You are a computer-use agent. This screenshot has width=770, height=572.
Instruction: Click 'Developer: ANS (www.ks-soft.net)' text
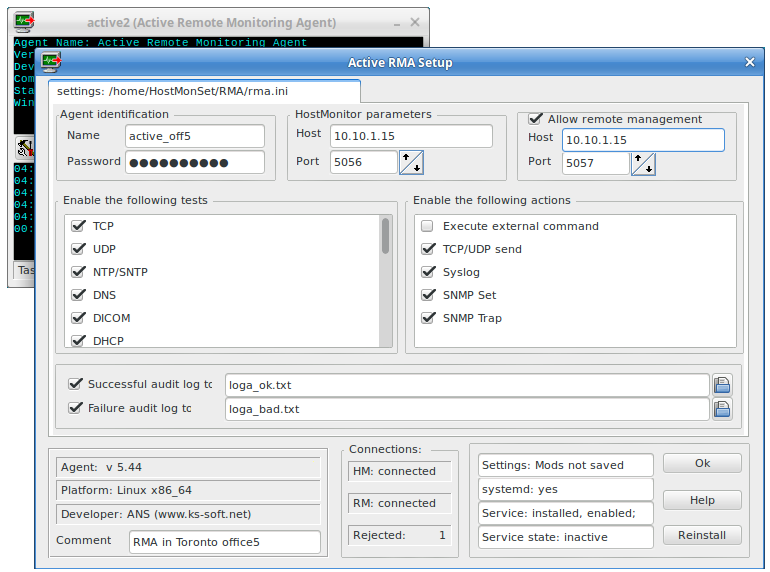[x=156, y=514]
